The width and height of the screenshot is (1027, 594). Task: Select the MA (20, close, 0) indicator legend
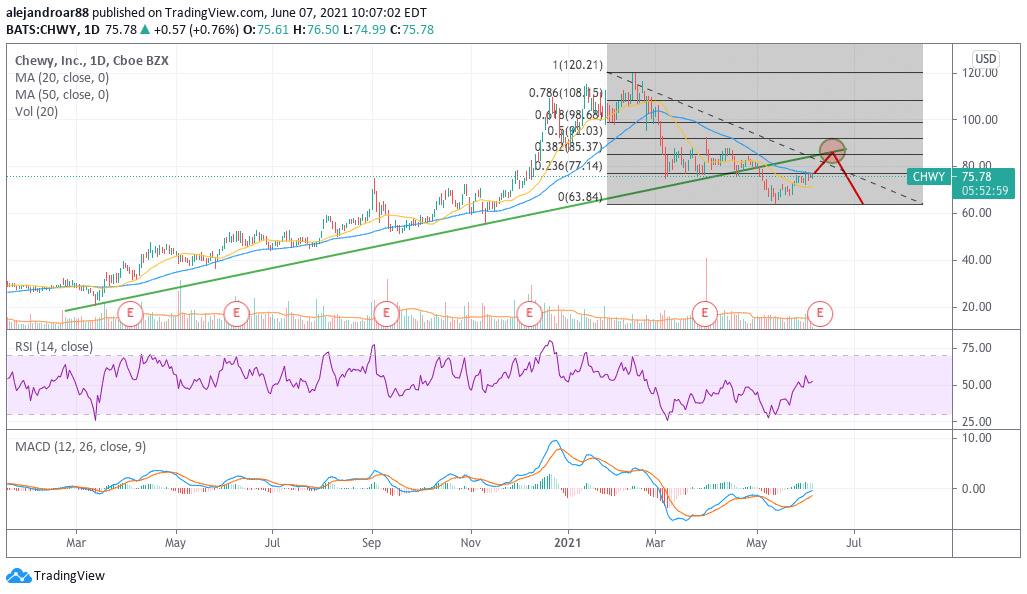62,78
